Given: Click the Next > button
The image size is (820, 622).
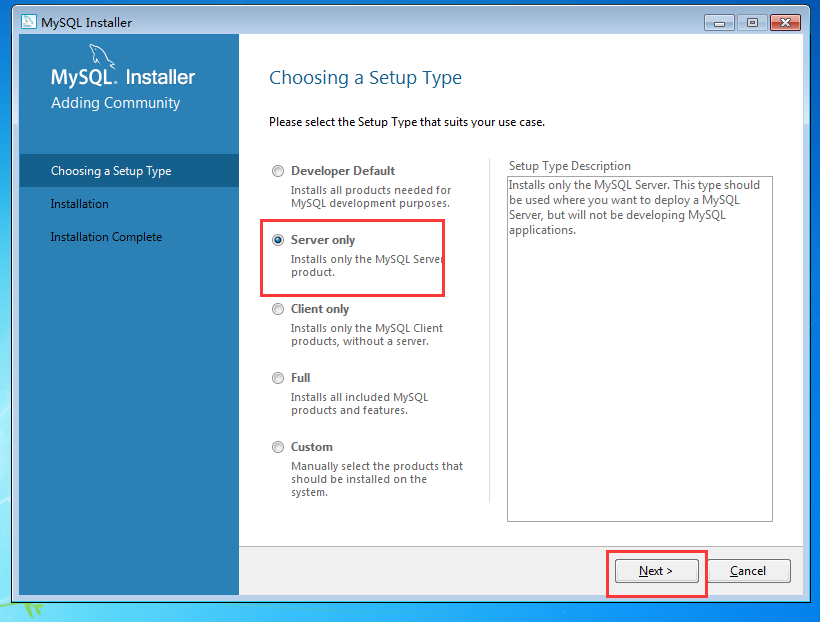Looking at the screenshot, I should [656, 571].
